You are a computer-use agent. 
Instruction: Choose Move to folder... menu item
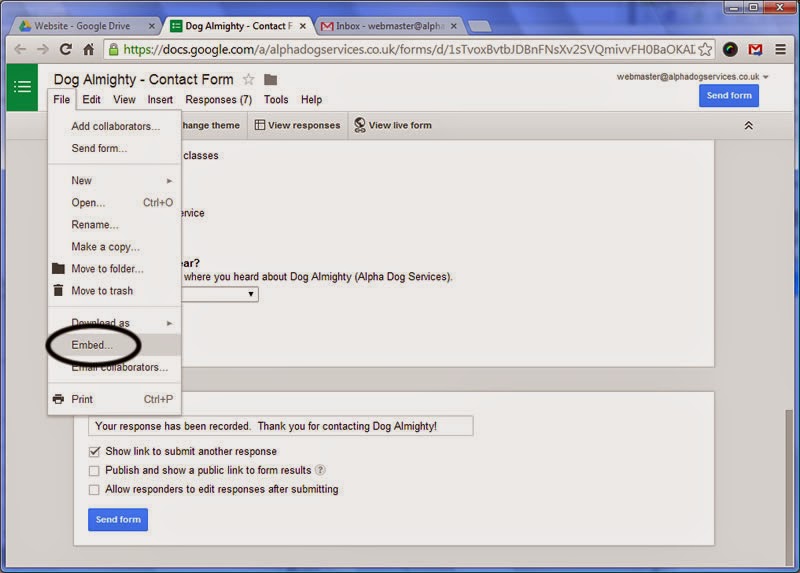pos(114,268)
